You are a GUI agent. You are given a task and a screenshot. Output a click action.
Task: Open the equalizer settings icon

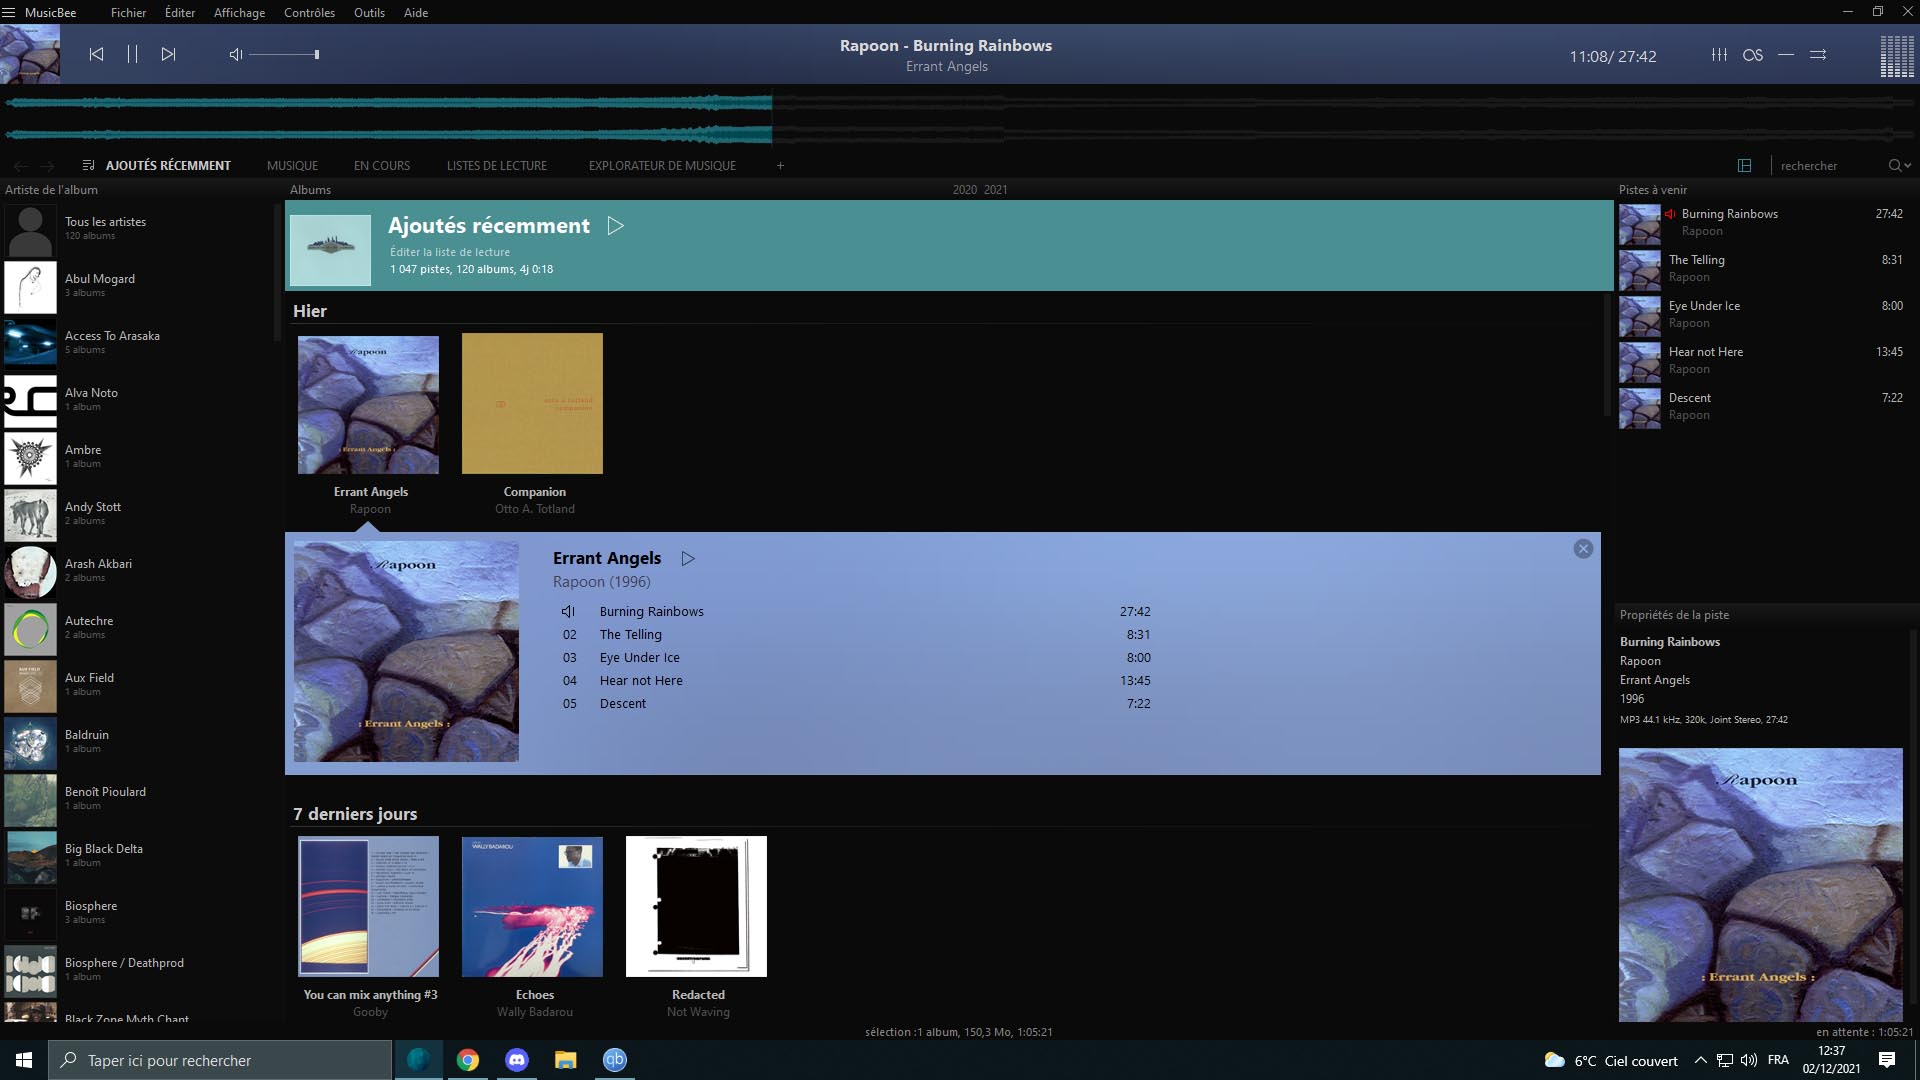[1719, 55]
